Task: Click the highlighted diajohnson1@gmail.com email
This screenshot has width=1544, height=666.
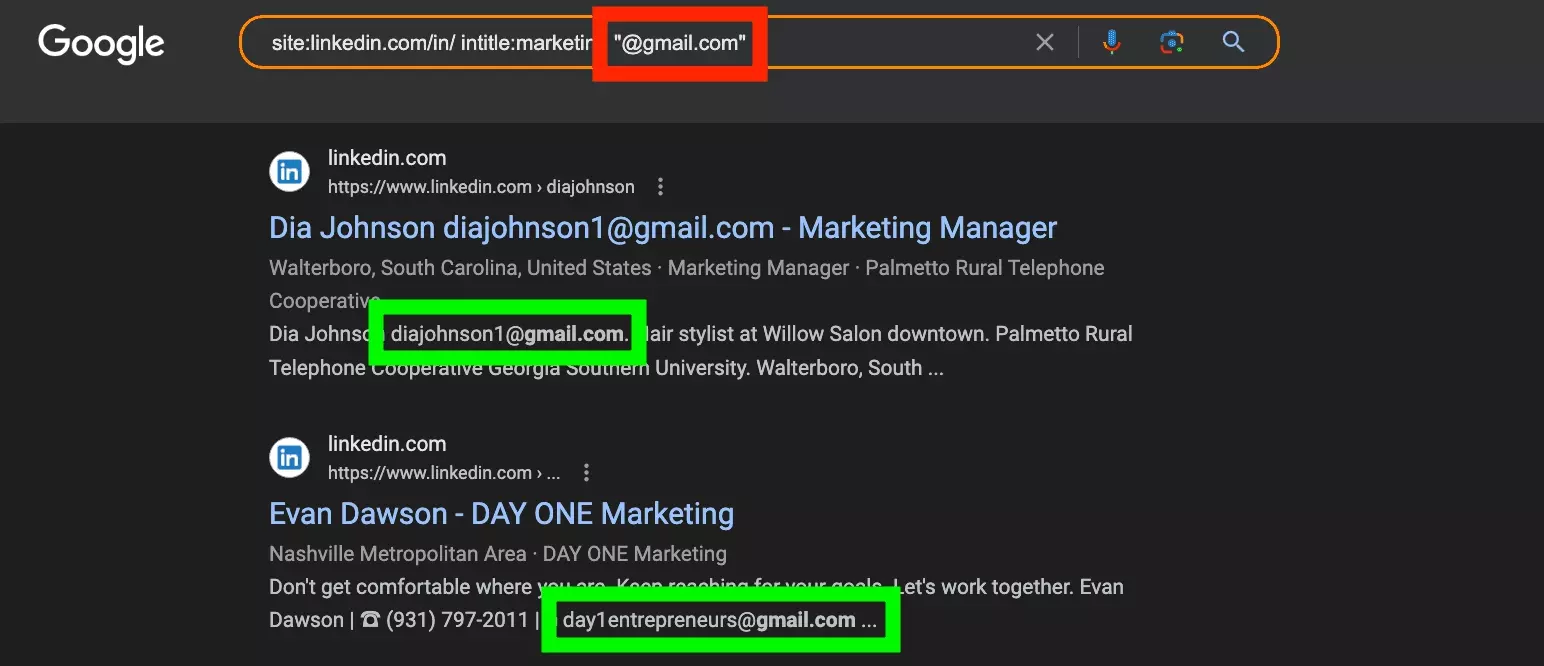Action: click(506, 333)
